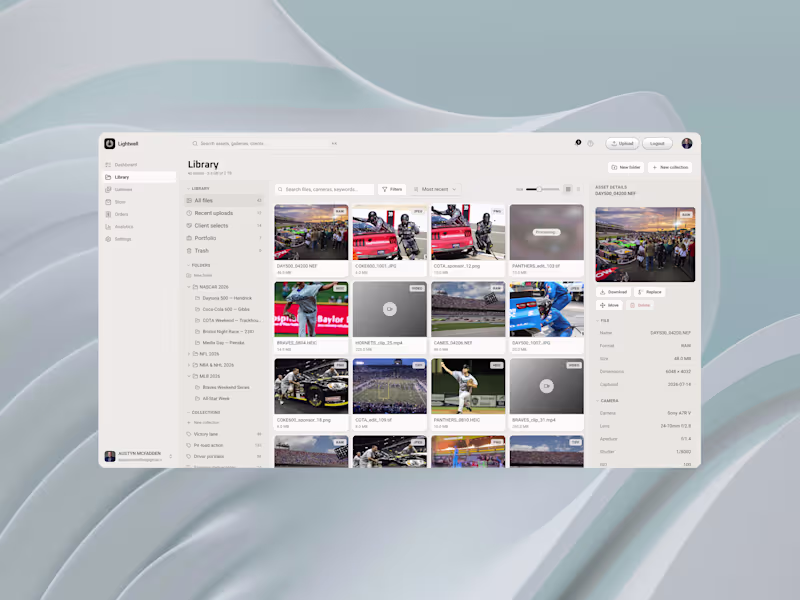Click the Replace button
This screenshot has height=600, width=800.
(649, 292)
